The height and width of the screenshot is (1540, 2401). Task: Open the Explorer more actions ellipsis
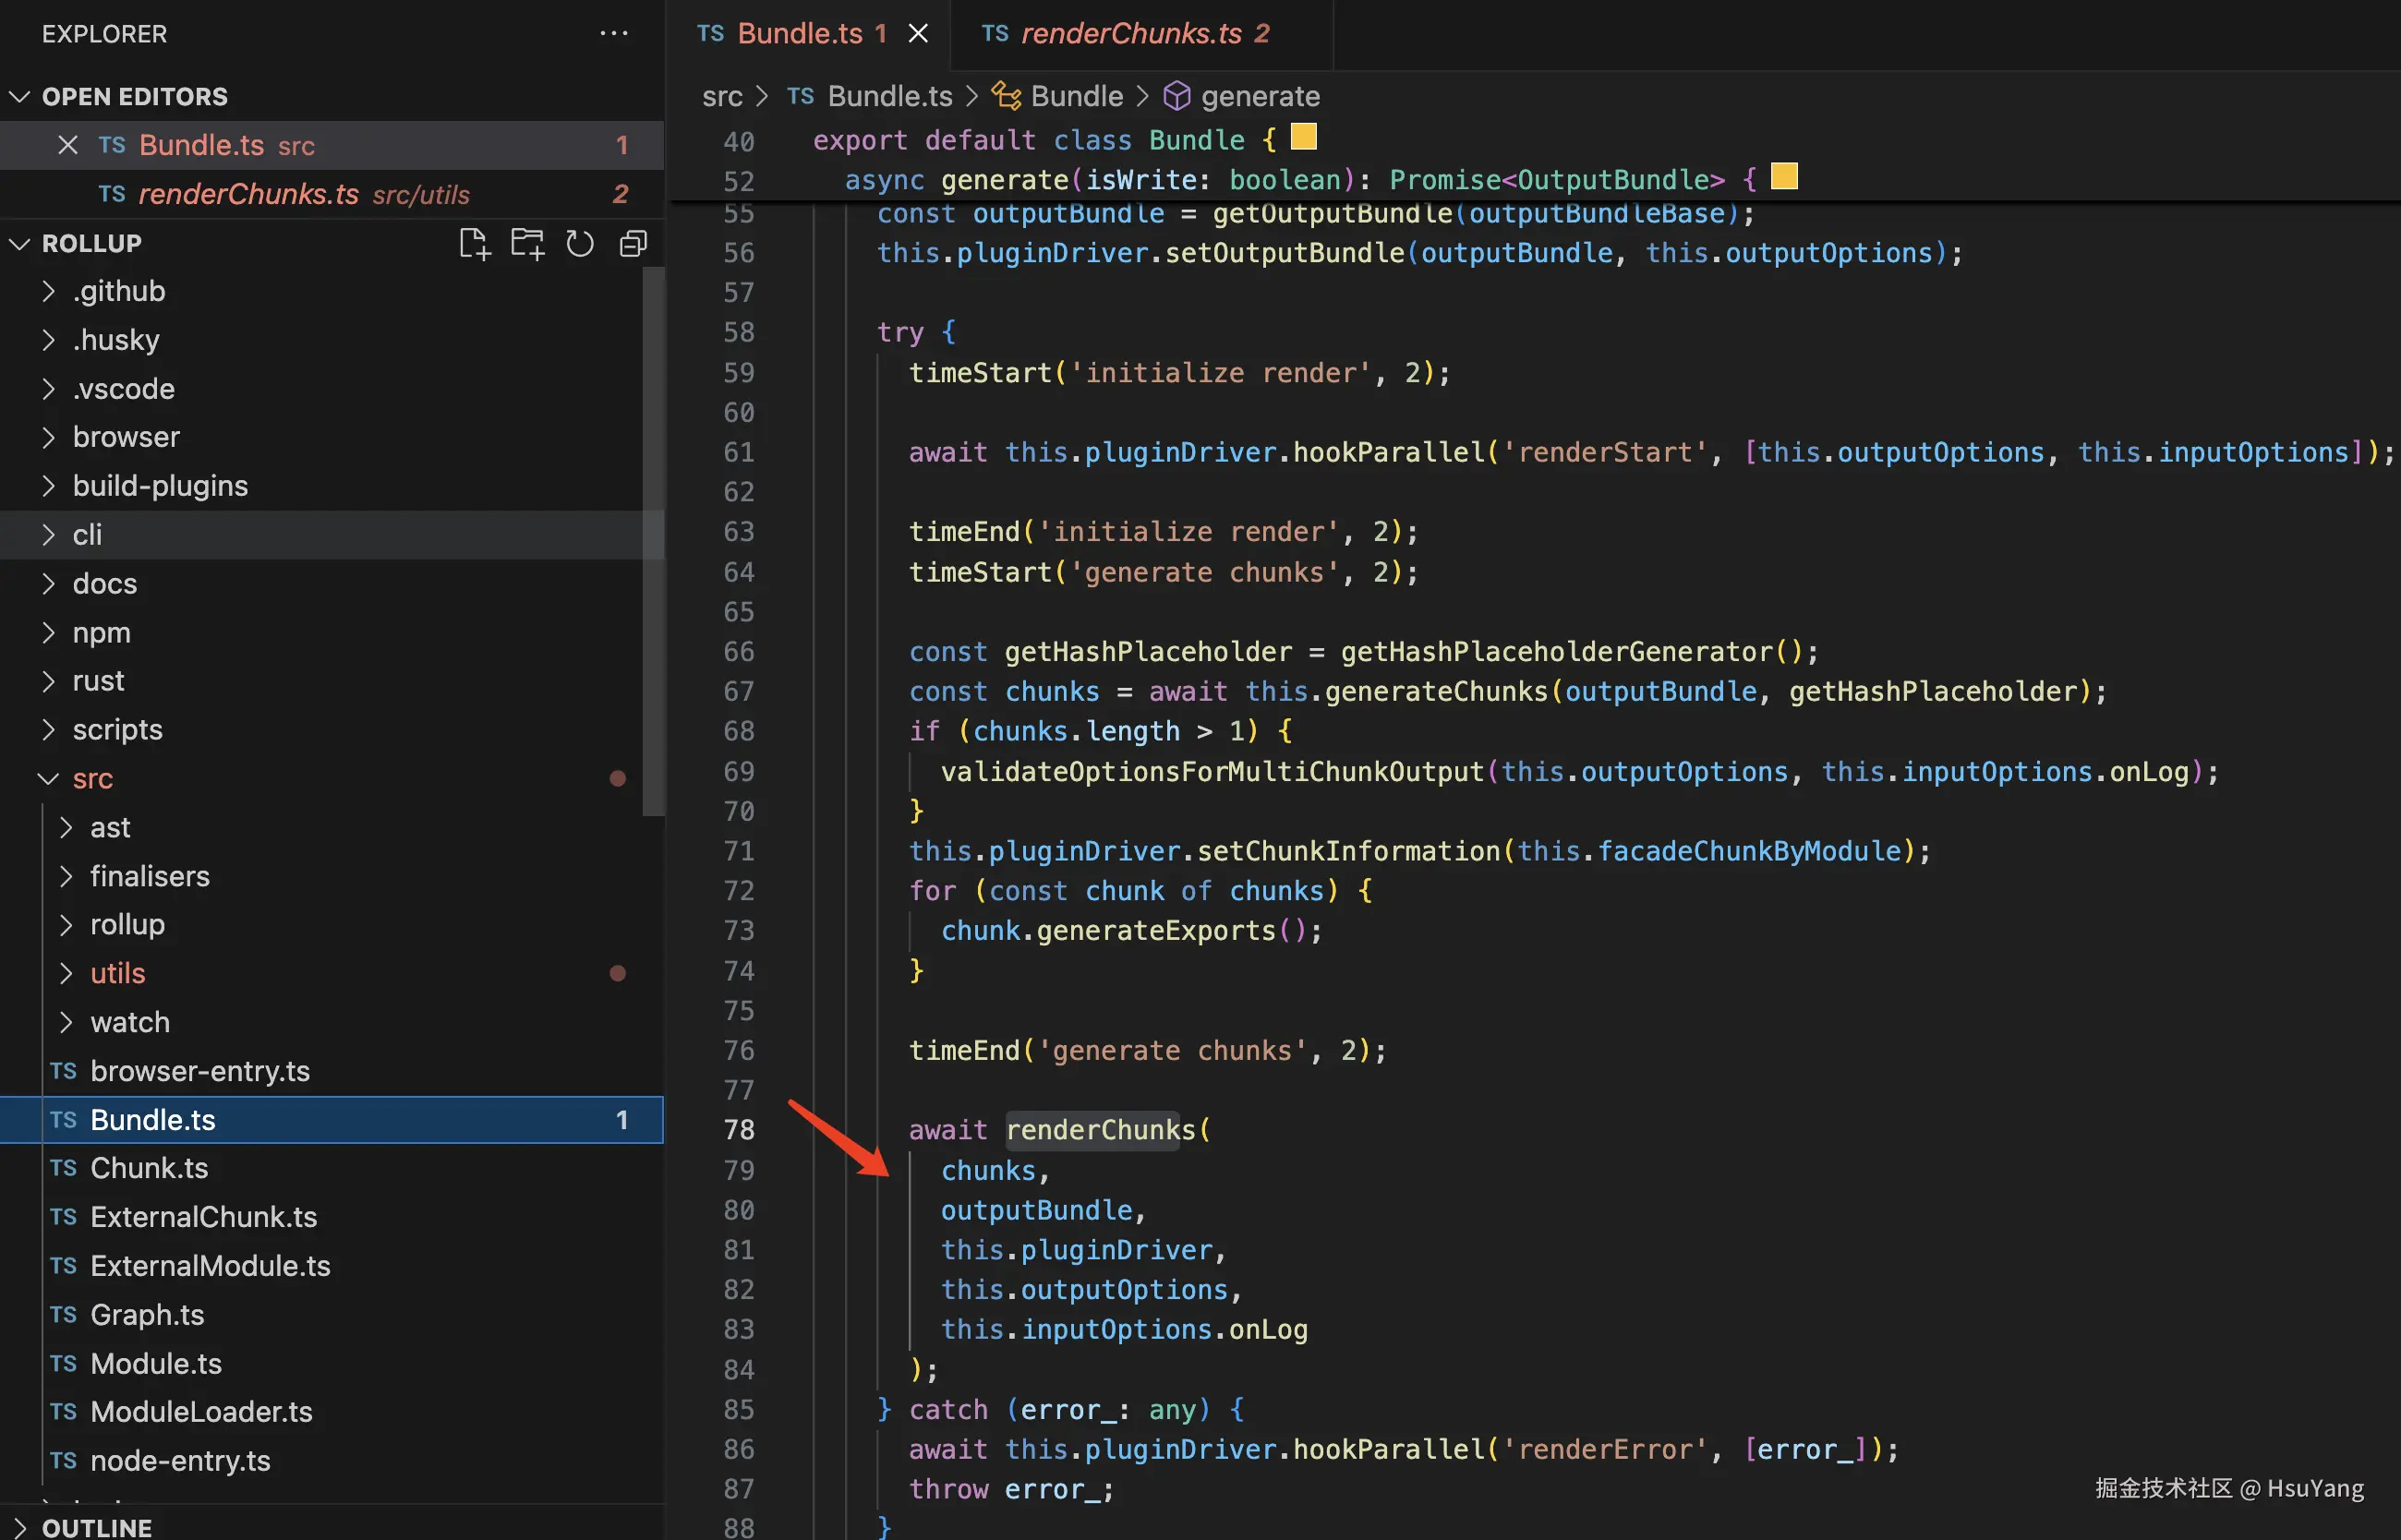pos(613,33)
